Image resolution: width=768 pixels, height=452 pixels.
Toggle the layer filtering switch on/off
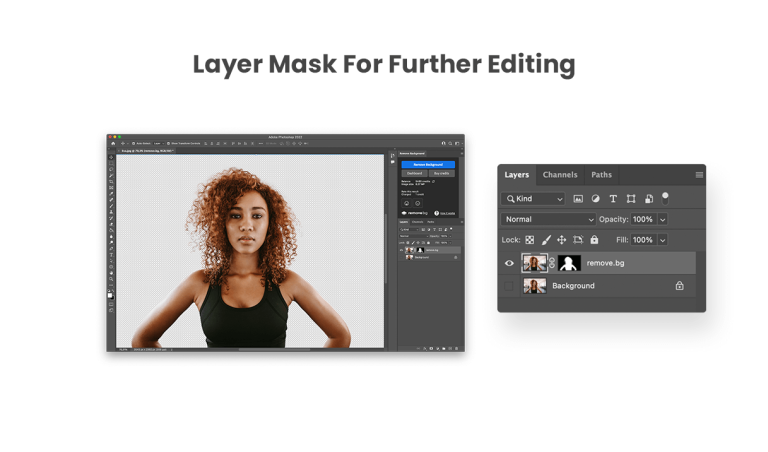[x=665, y=198]
